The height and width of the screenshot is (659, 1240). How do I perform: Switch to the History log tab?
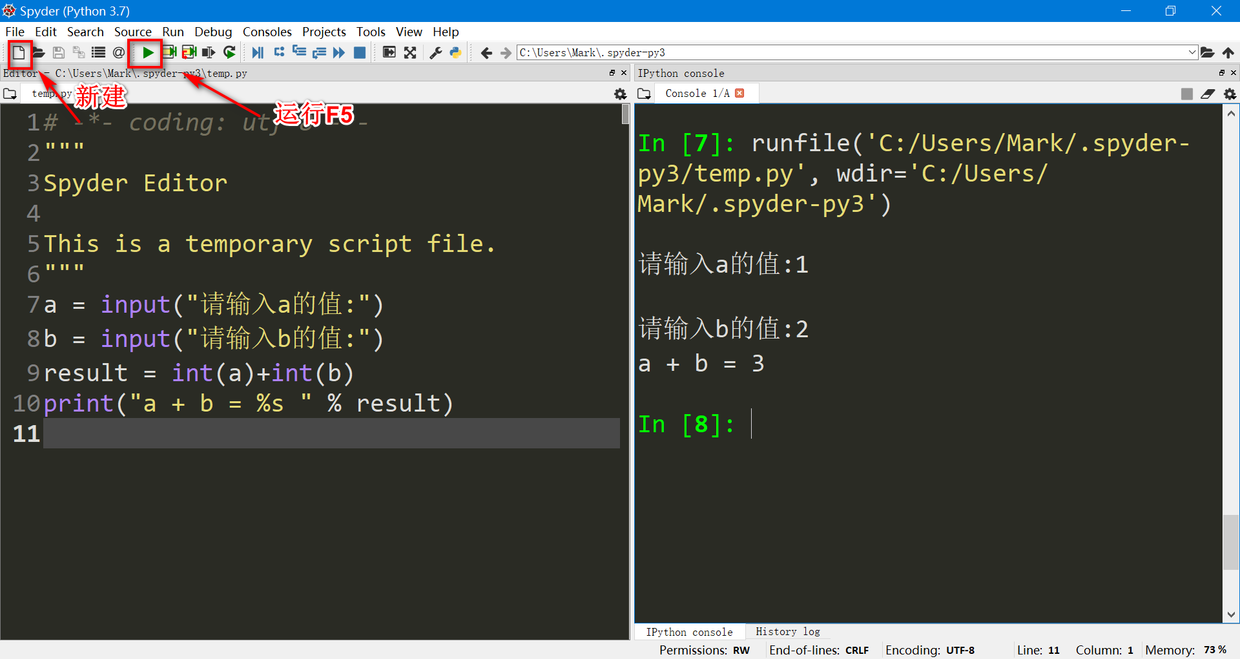click(x=787, y=631)
